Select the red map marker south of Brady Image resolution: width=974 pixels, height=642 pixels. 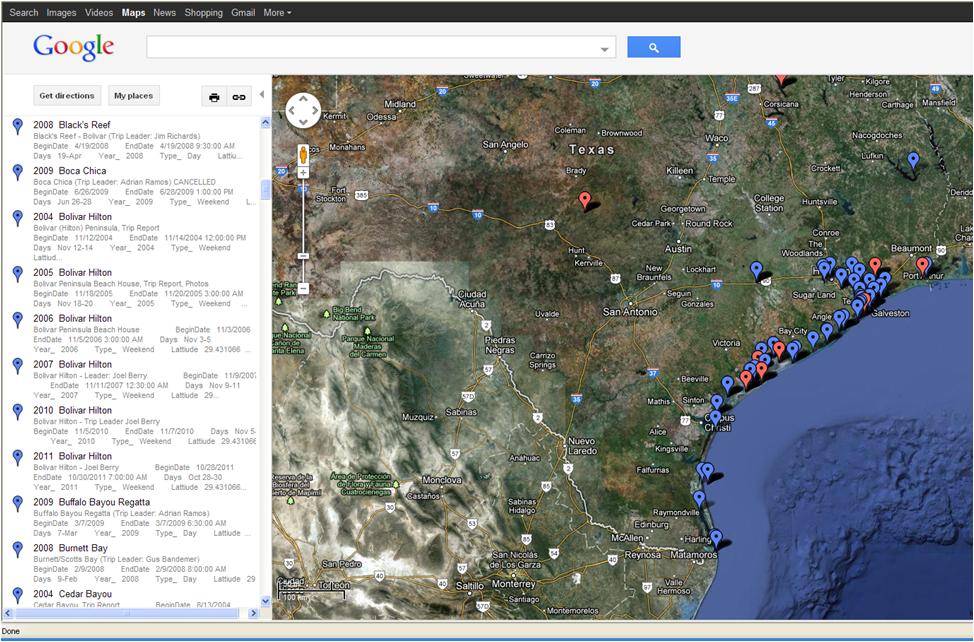coord(585,200)
